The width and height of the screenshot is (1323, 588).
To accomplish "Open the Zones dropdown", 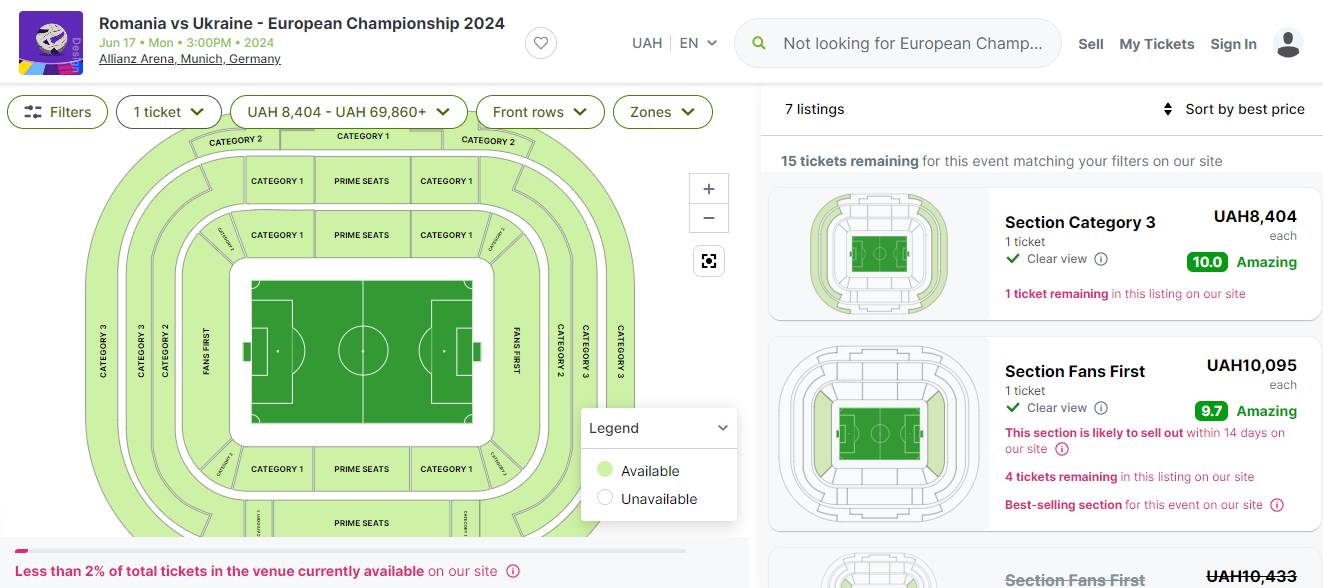I will [x=662, y=112].
